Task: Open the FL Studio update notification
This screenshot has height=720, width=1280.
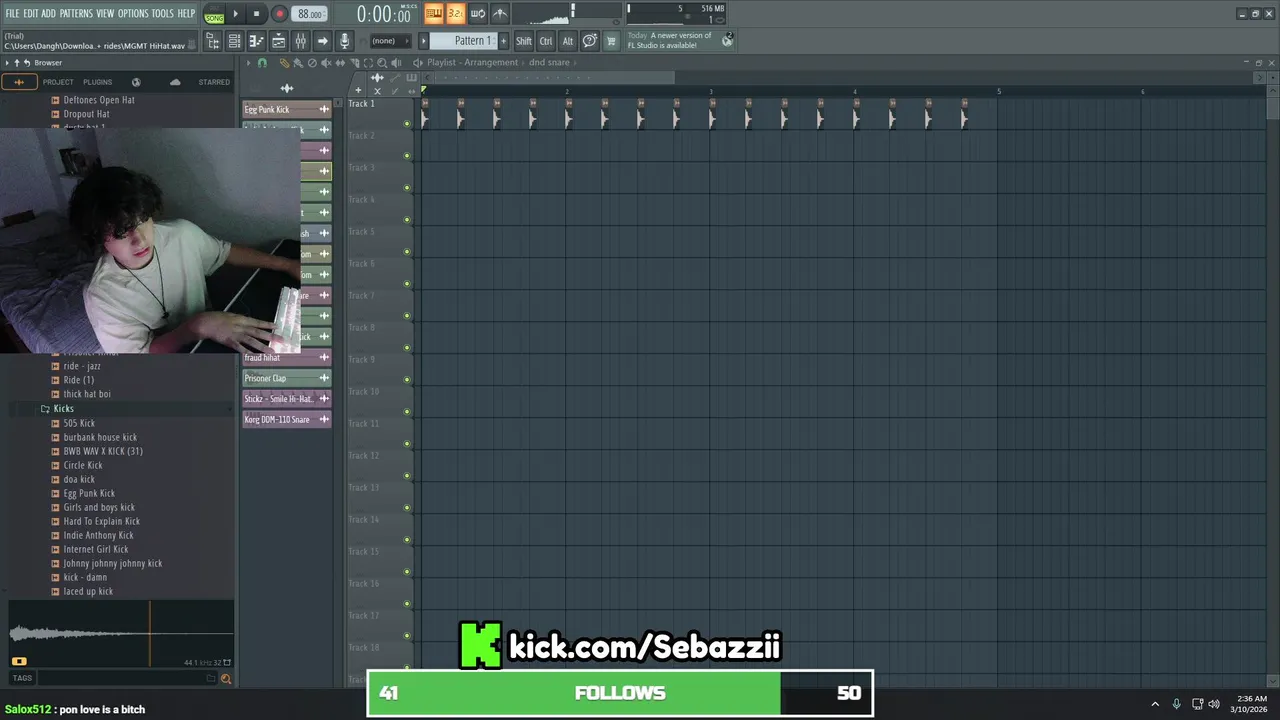Action: (680, 40)
